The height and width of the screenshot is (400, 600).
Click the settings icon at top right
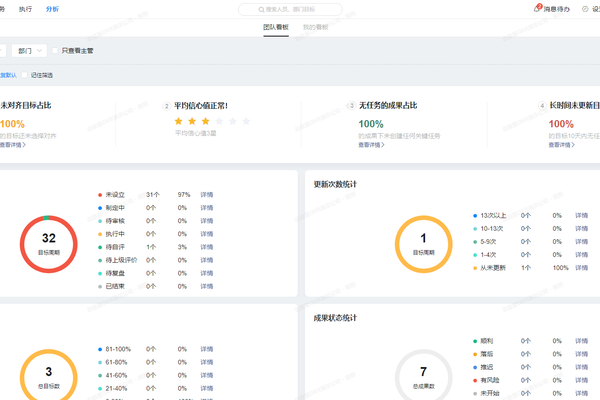pos(585,9)
